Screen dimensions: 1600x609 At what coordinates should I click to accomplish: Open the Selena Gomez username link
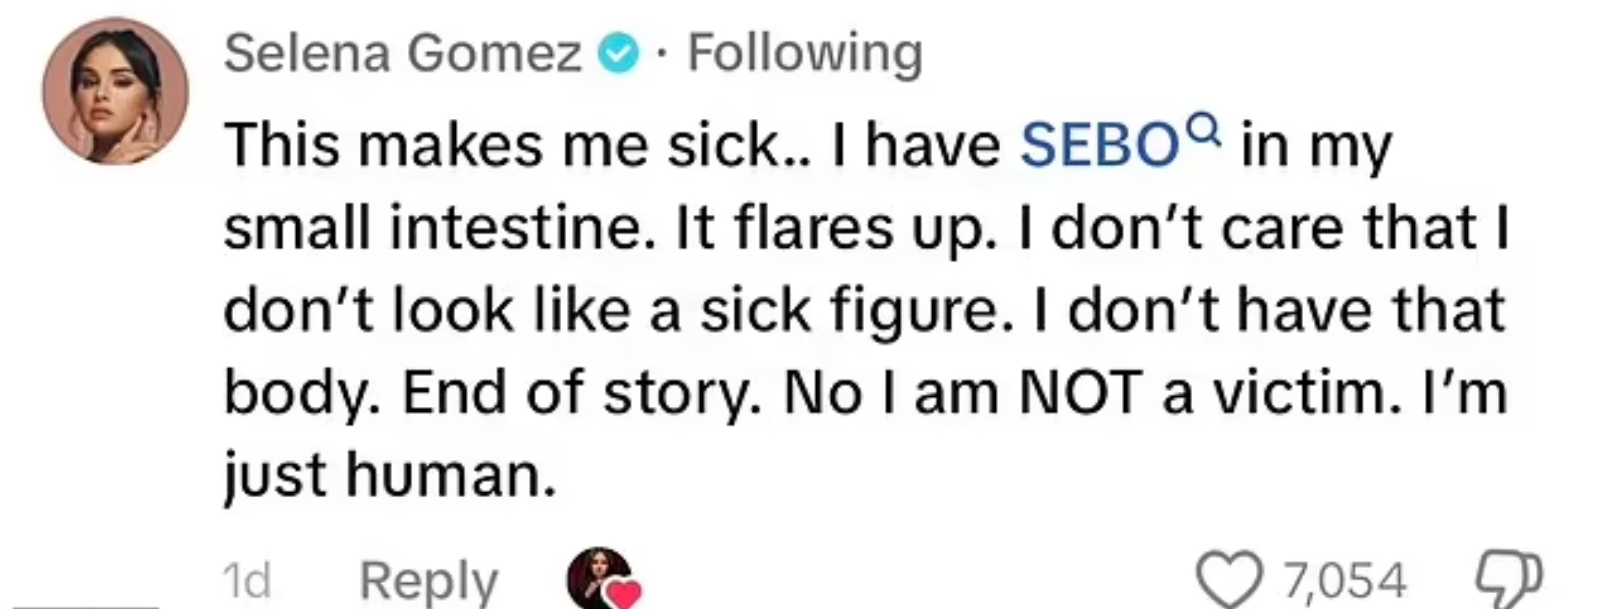pyautogui.click(x=403, y=52)
